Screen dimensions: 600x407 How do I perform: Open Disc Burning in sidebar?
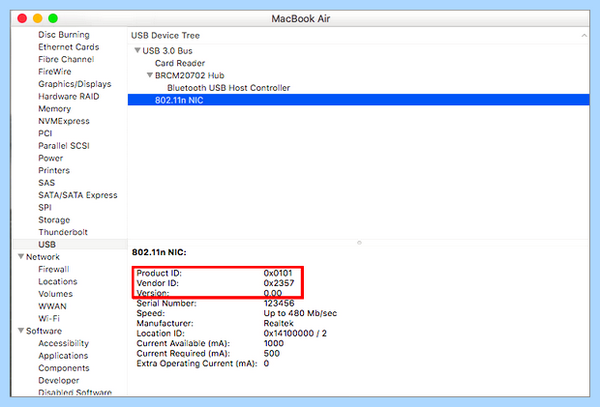coord(64,34)
